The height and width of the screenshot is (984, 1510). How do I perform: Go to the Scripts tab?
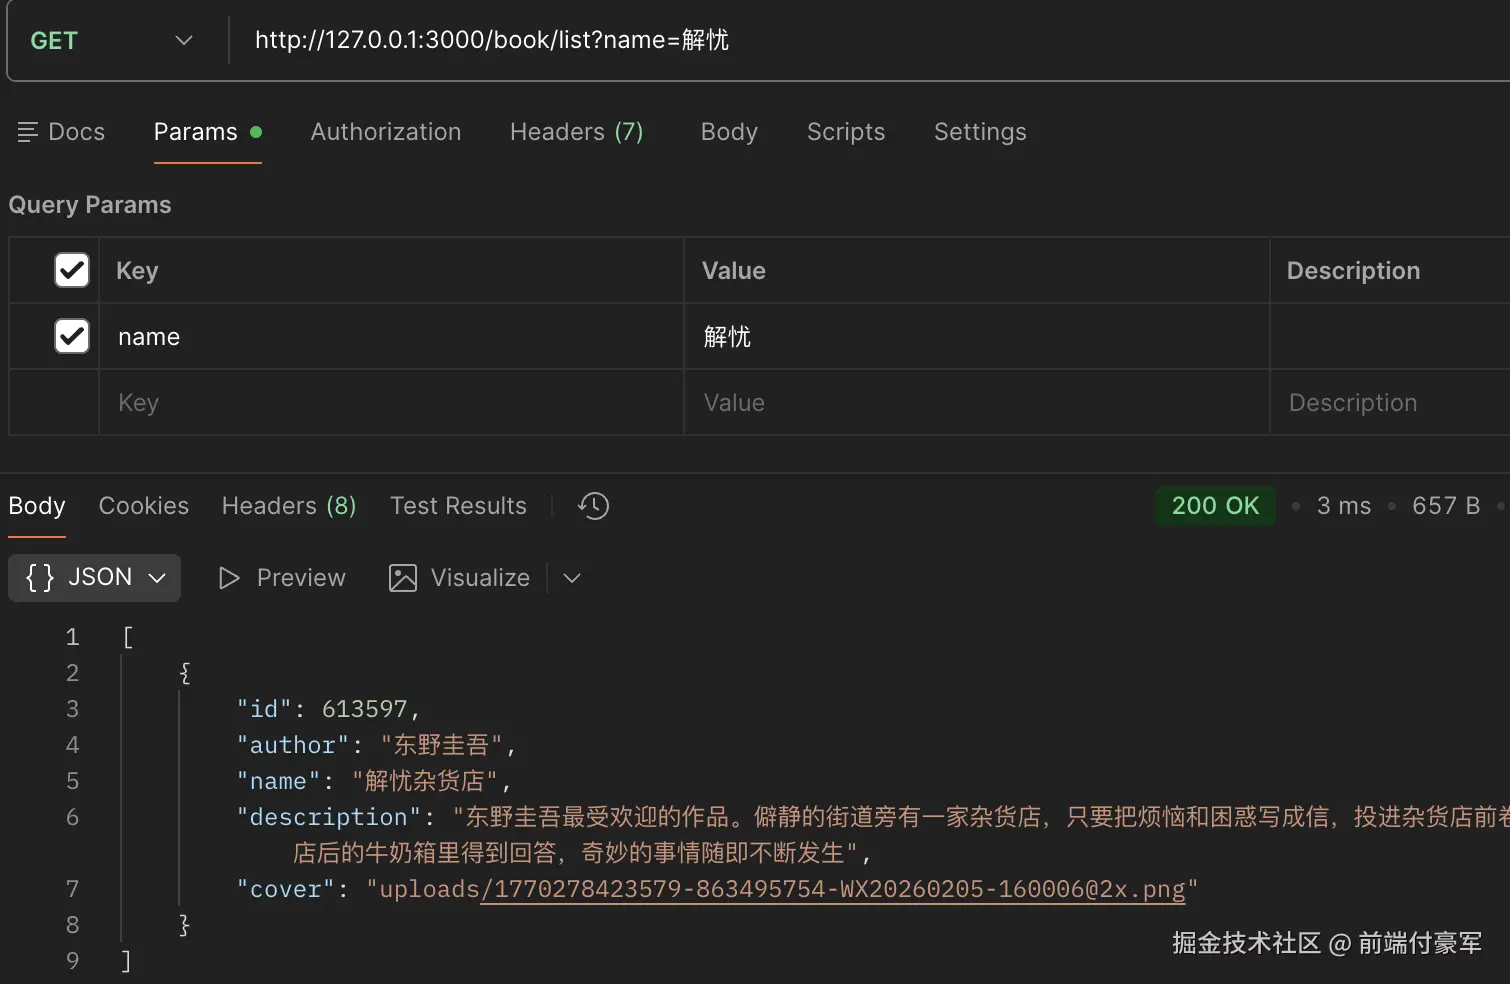pyautogui.click(x=846, y=132)
